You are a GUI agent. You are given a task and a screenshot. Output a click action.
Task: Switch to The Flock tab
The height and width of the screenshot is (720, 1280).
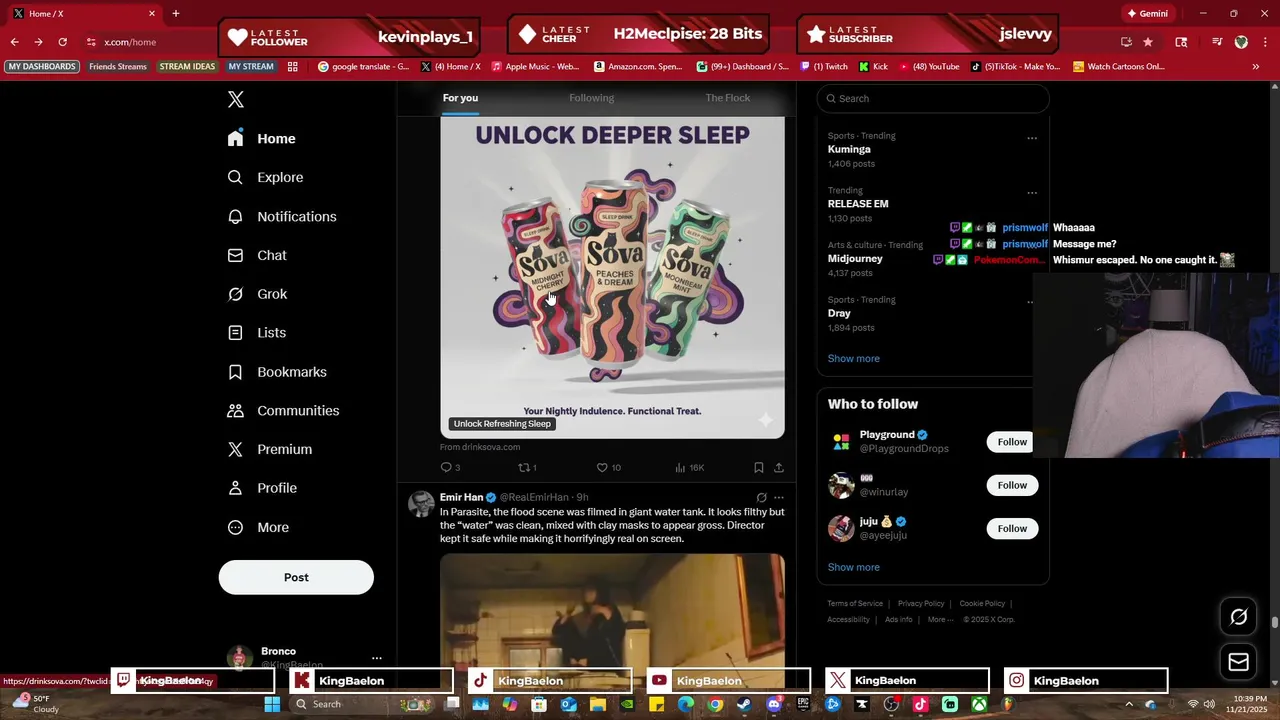coord(728,98)
